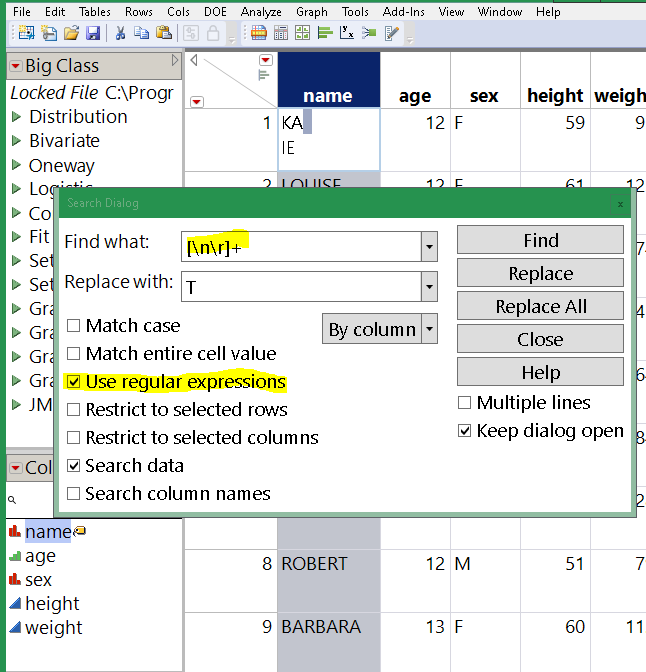The image size is (646, 672).
Task: Uncheck Keep dialog open
Action: [464, 430]
